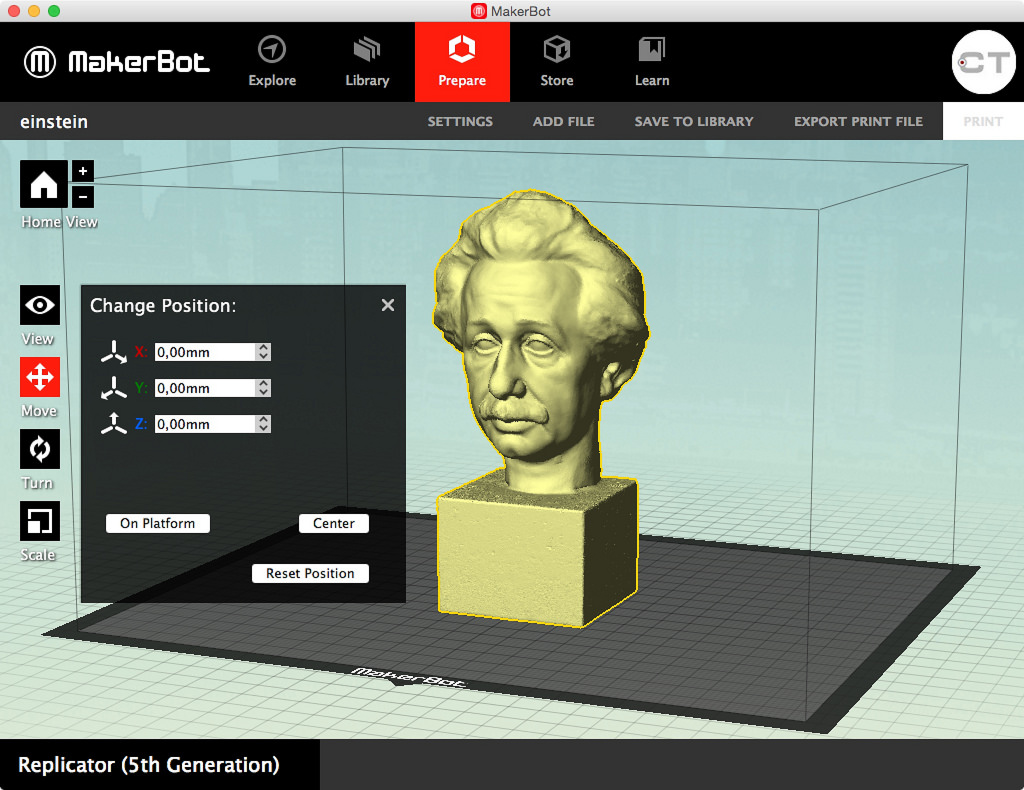The width and height of the screenshot is (1024, 790).
Task: Zoom in with the plus button
Action: coord(83,171)
